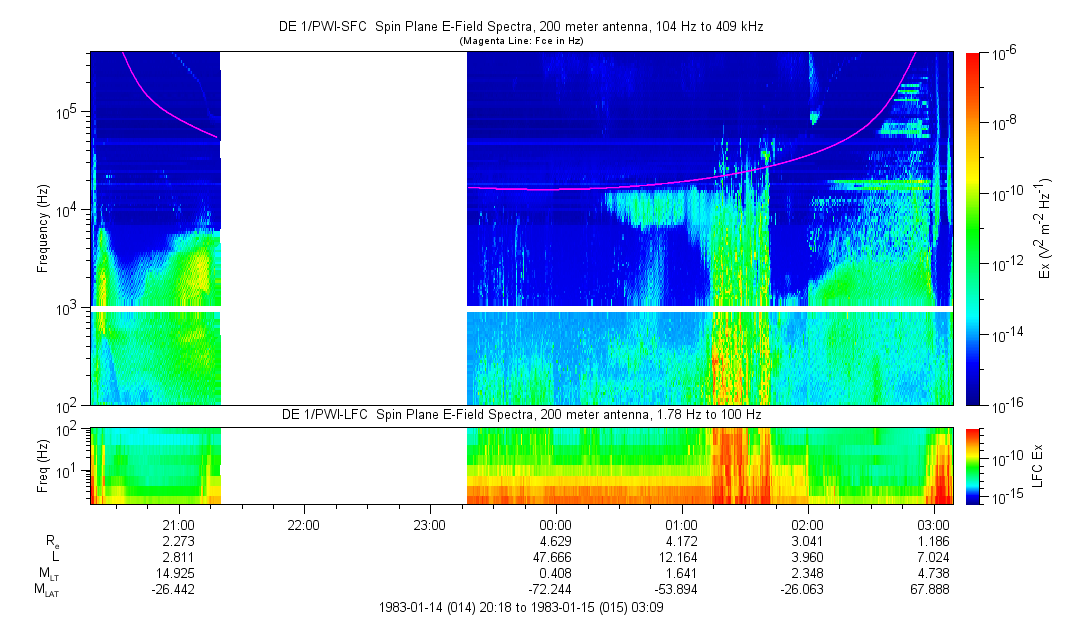The image size is (1083, 620).
Task: Click the 10^-6 color bar tick label
Action: pos(1003,54)
